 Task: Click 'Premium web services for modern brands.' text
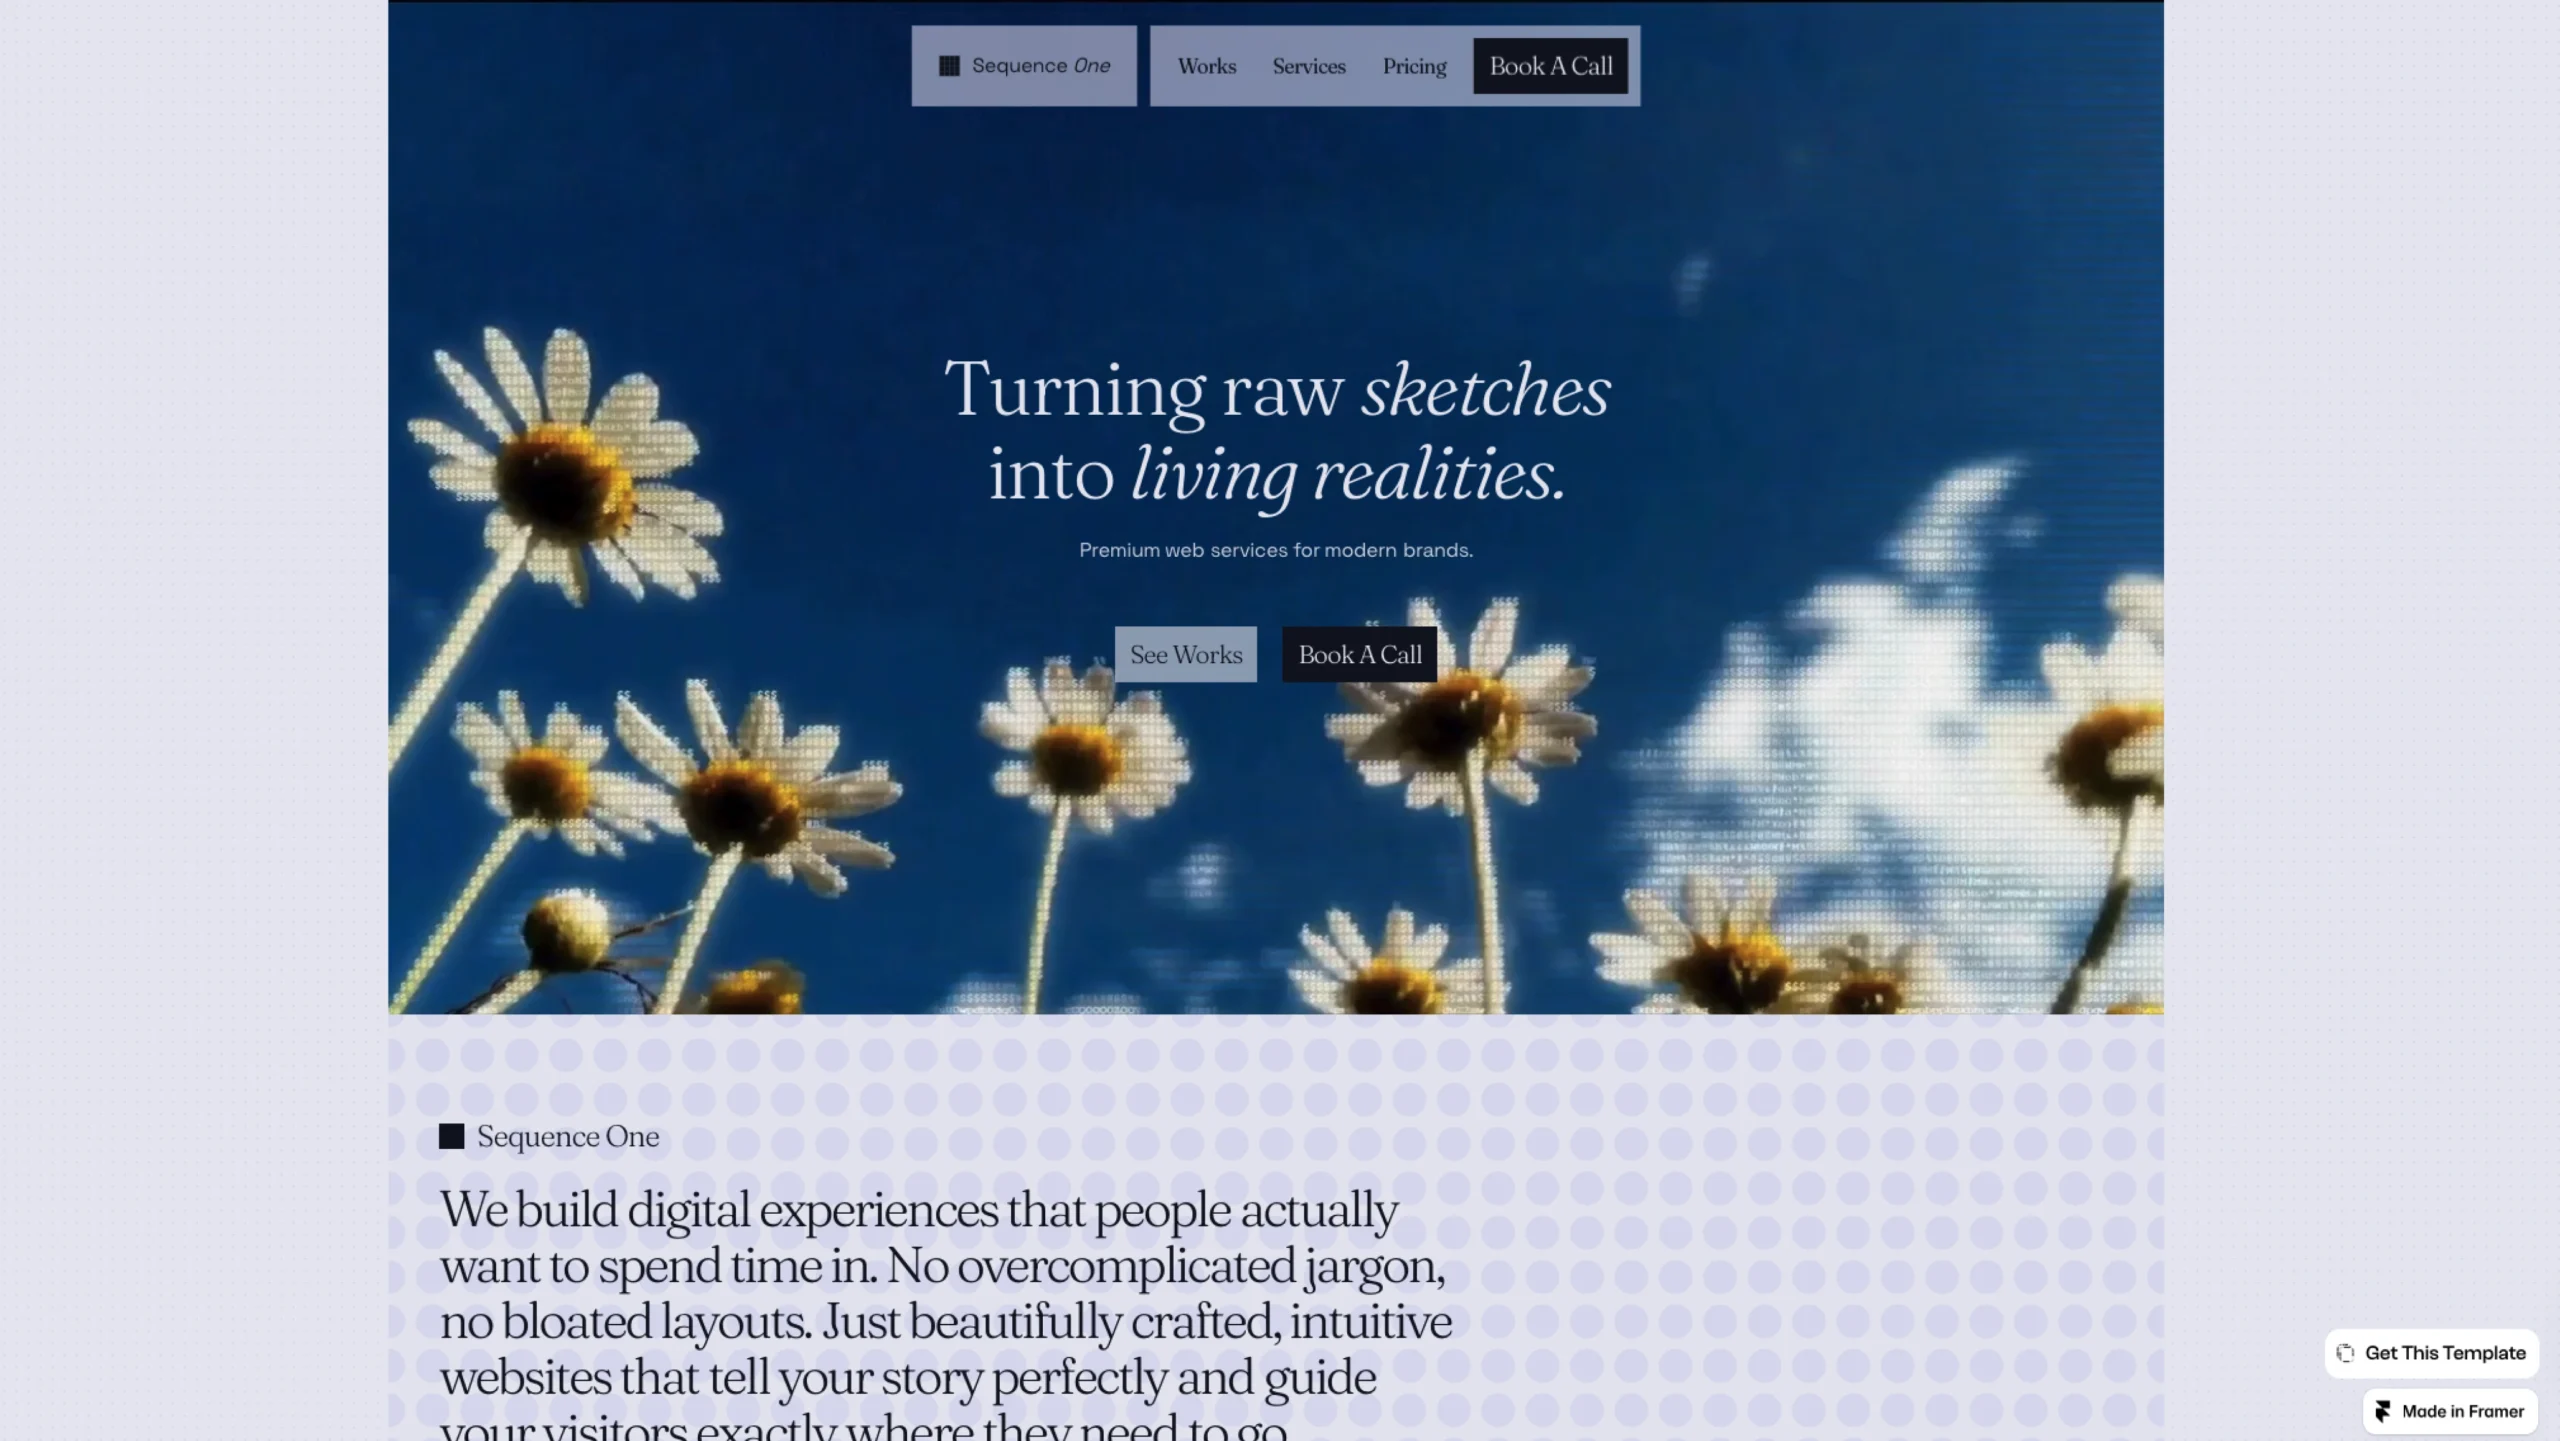coord(1276,550)
